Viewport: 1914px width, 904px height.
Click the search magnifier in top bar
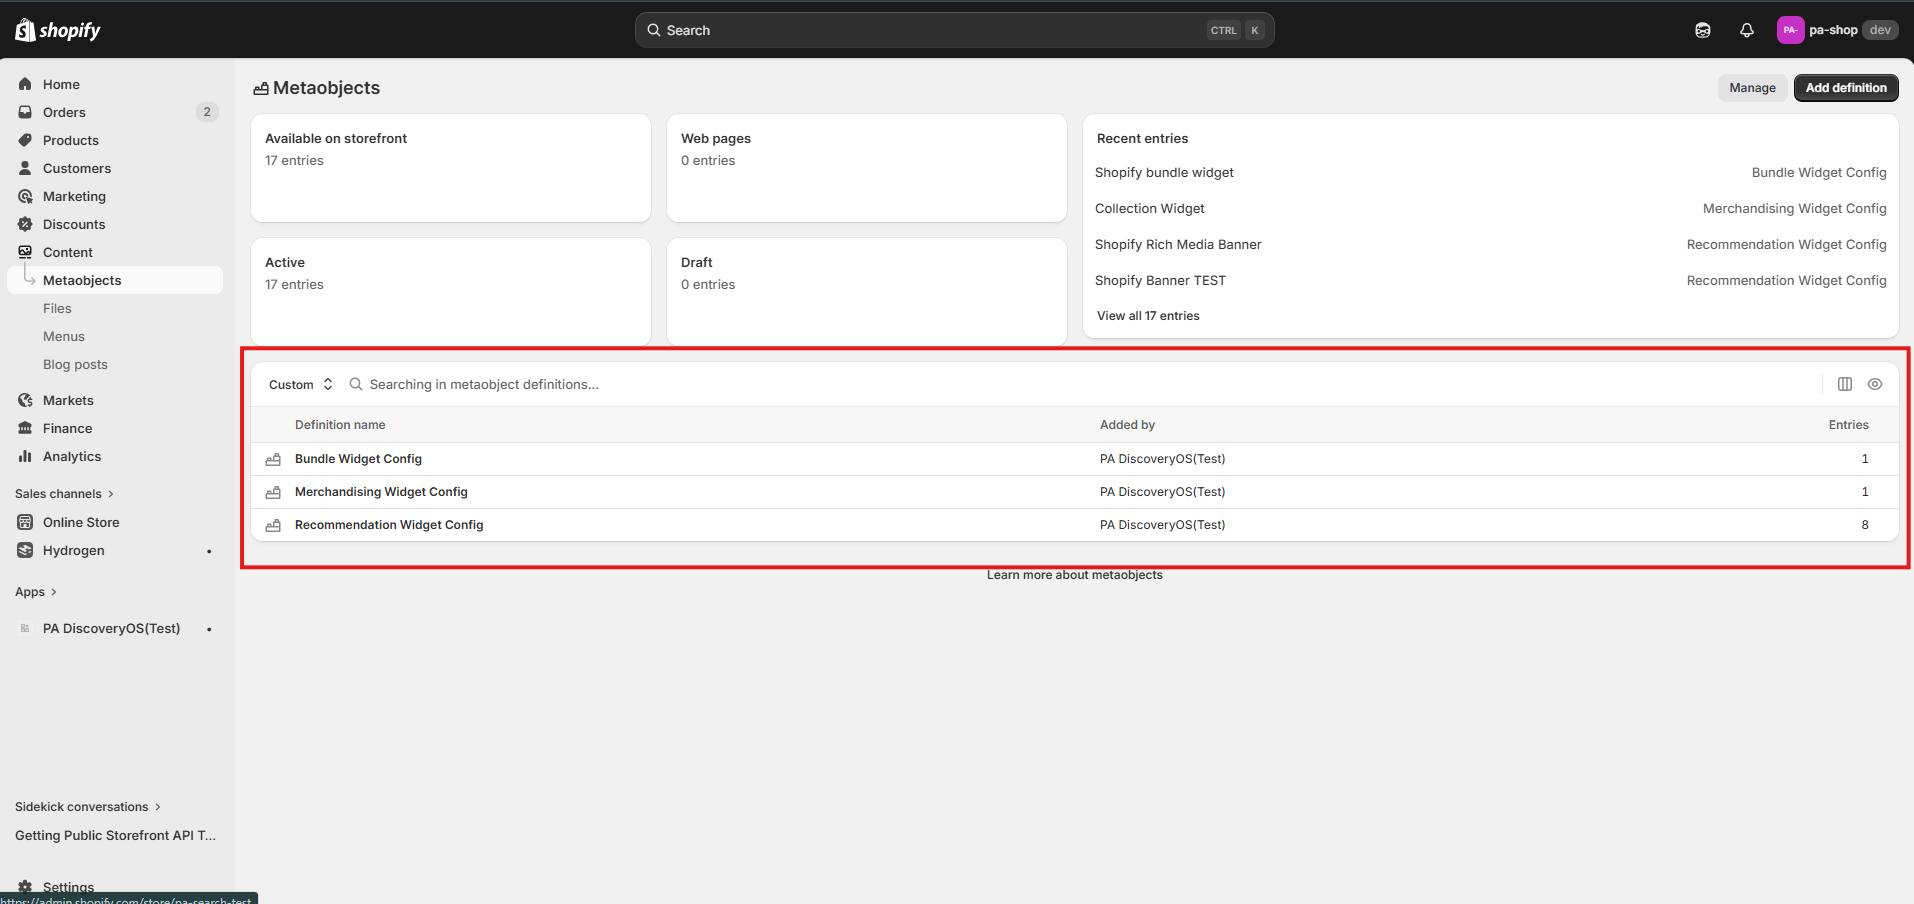tap(654, 30)
